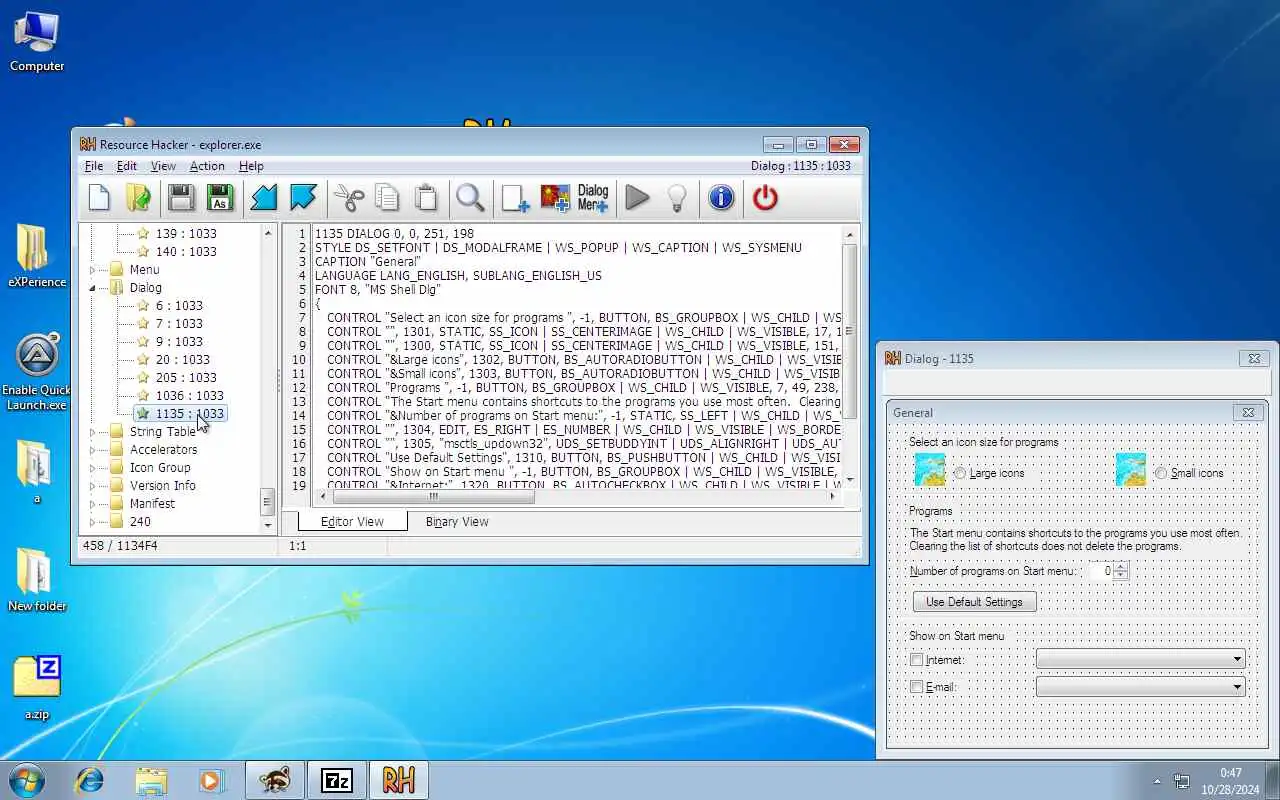1280x800 pixels.
Task: Expand the Menu folder in tree
Action: pyautogui.click(x=93, y=270)
